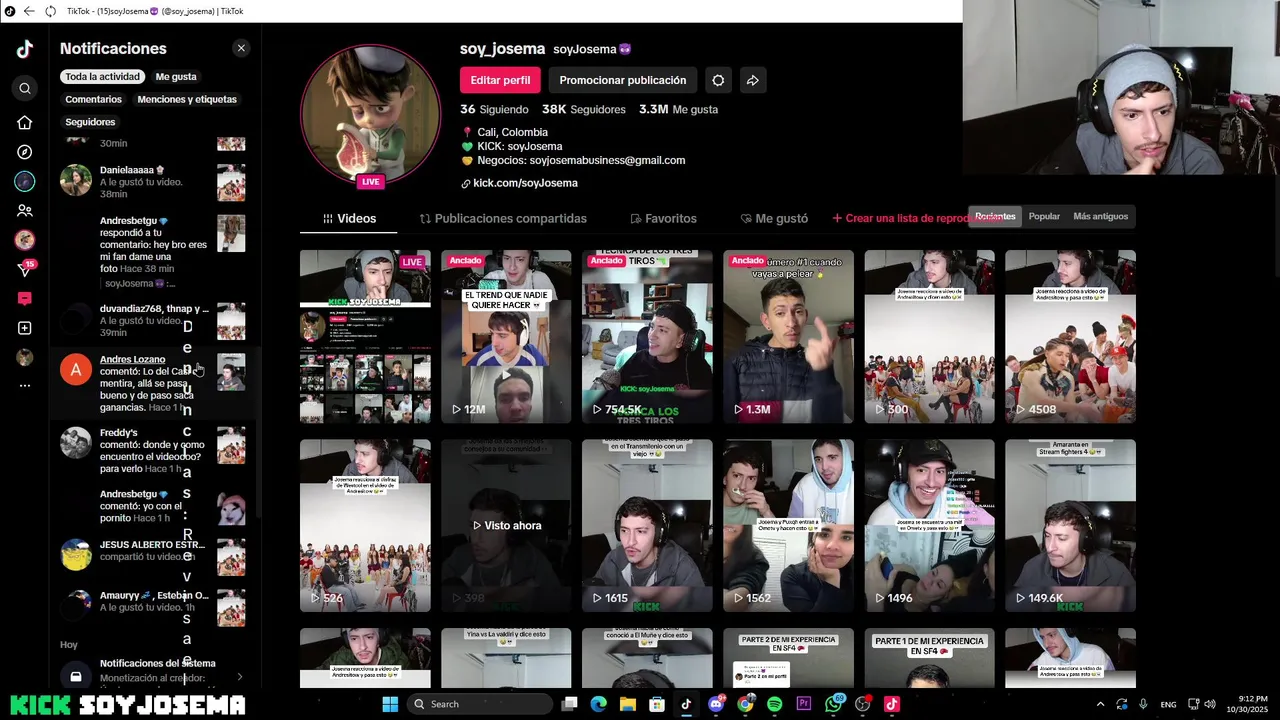Open WhatsApp from the taskbar
The height and width of the screenshot is (720, 1280).
tap(833, 704)
